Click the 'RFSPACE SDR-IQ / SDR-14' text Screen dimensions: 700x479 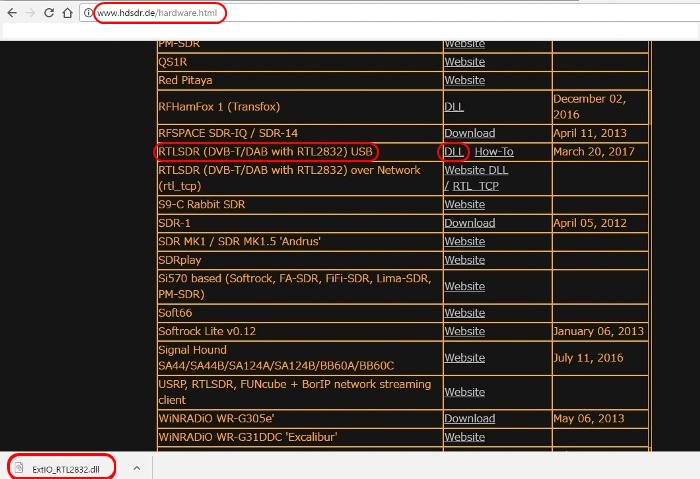[x=228, y=133]
